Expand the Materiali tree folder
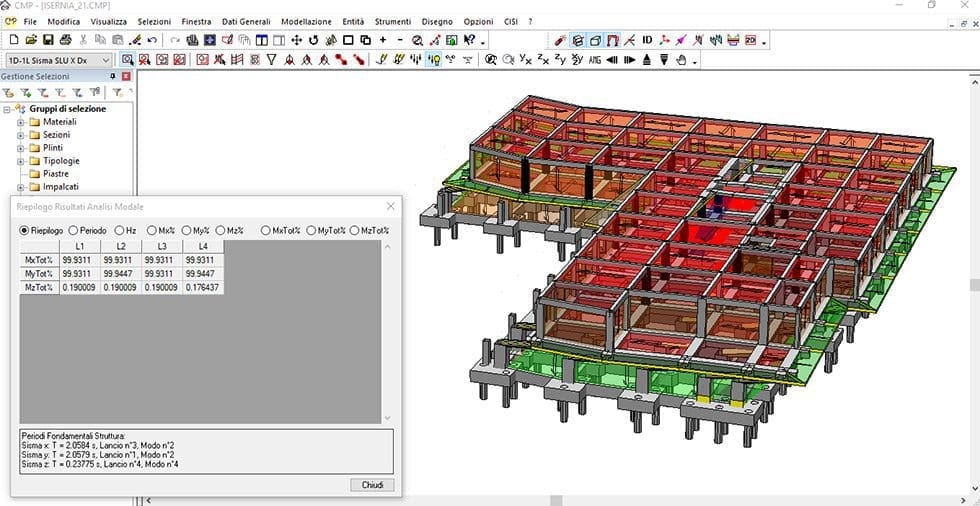This screenshot has width=980, height=506. click(20, 122)
